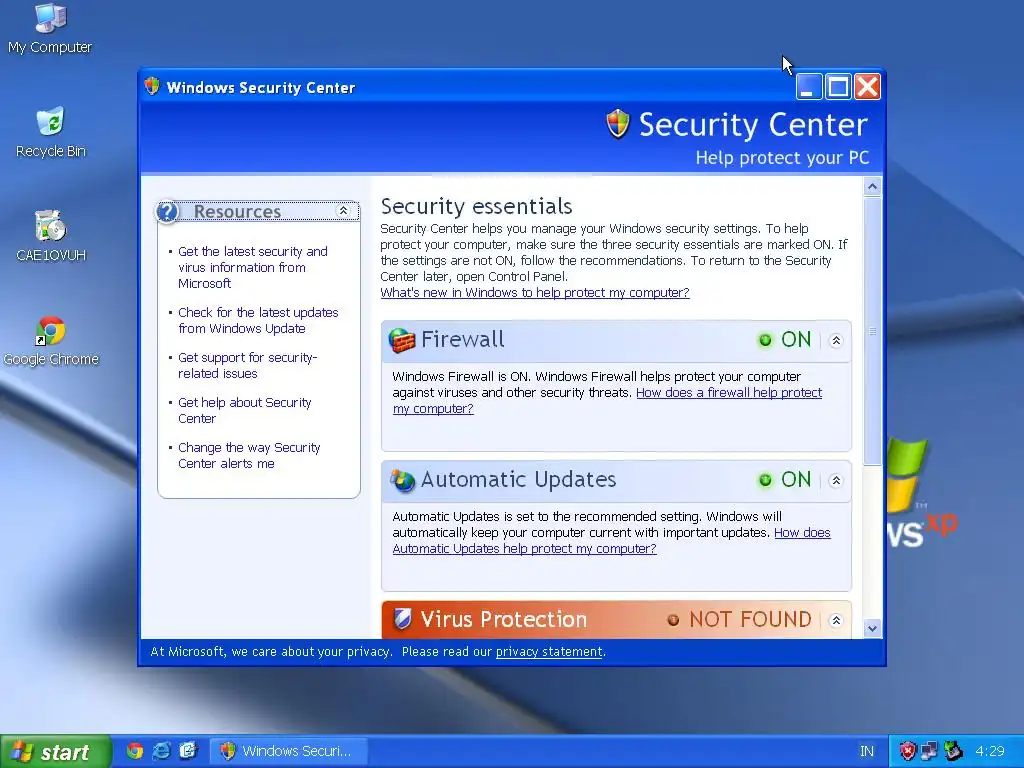
Task: Click the Windows Security Center title bar text
Action: coord(261,88)
